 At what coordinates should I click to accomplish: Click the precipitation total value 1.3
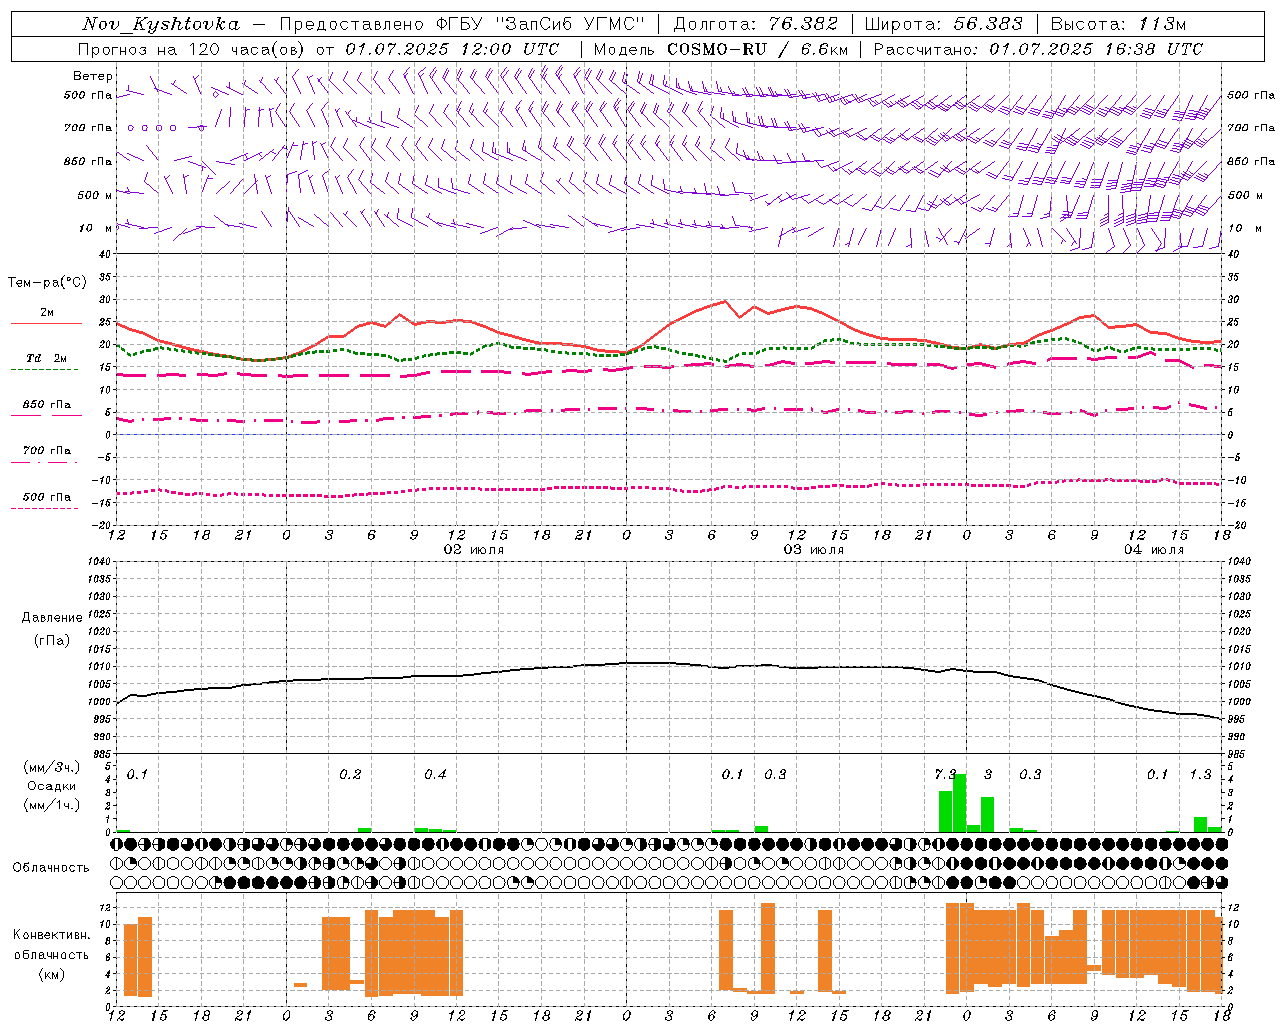pyautogui.click(x=1200, y=775)
